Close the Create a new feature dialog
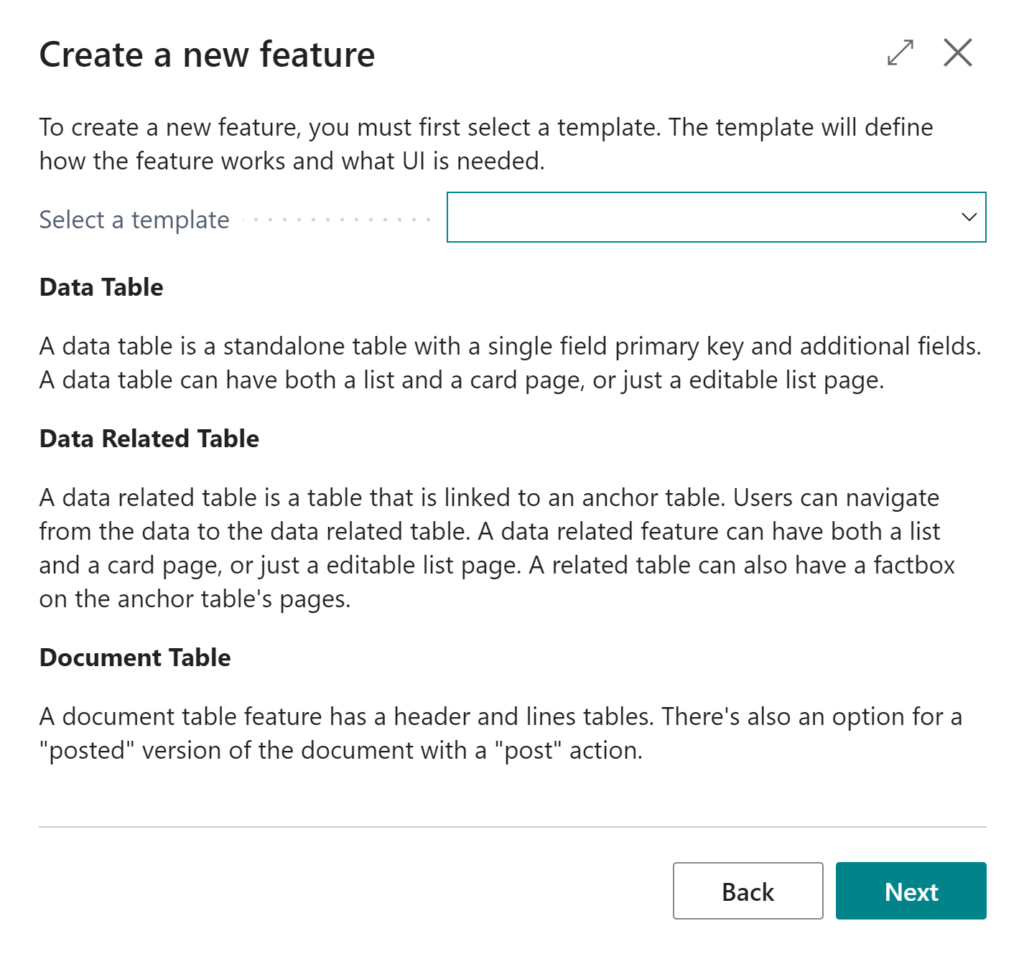 click(x=957, y=52)
